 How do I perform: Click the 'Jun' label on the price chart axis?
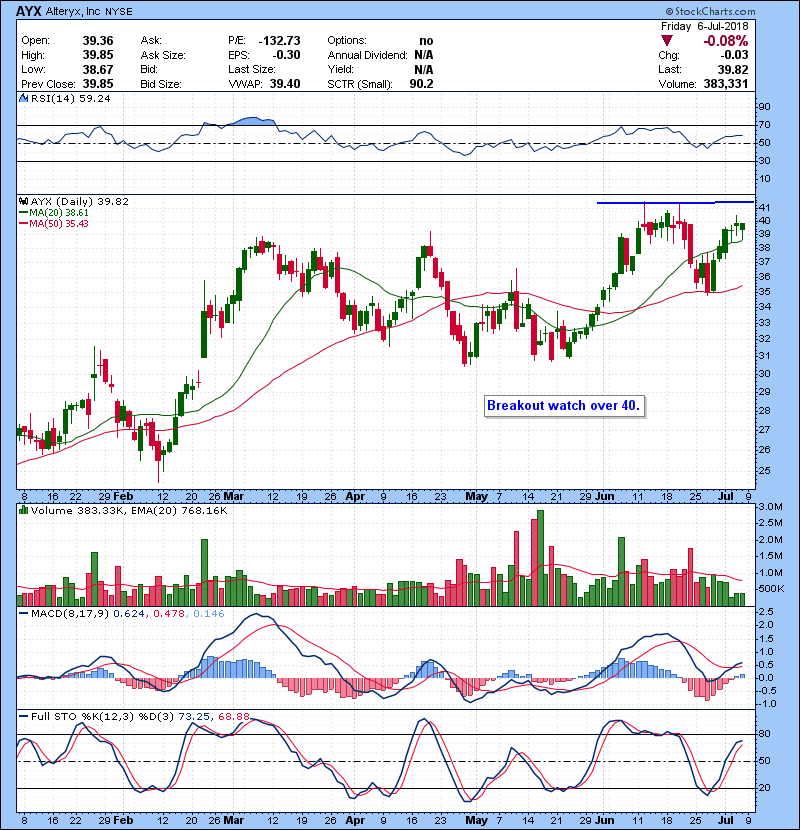(x=605, y=497)
